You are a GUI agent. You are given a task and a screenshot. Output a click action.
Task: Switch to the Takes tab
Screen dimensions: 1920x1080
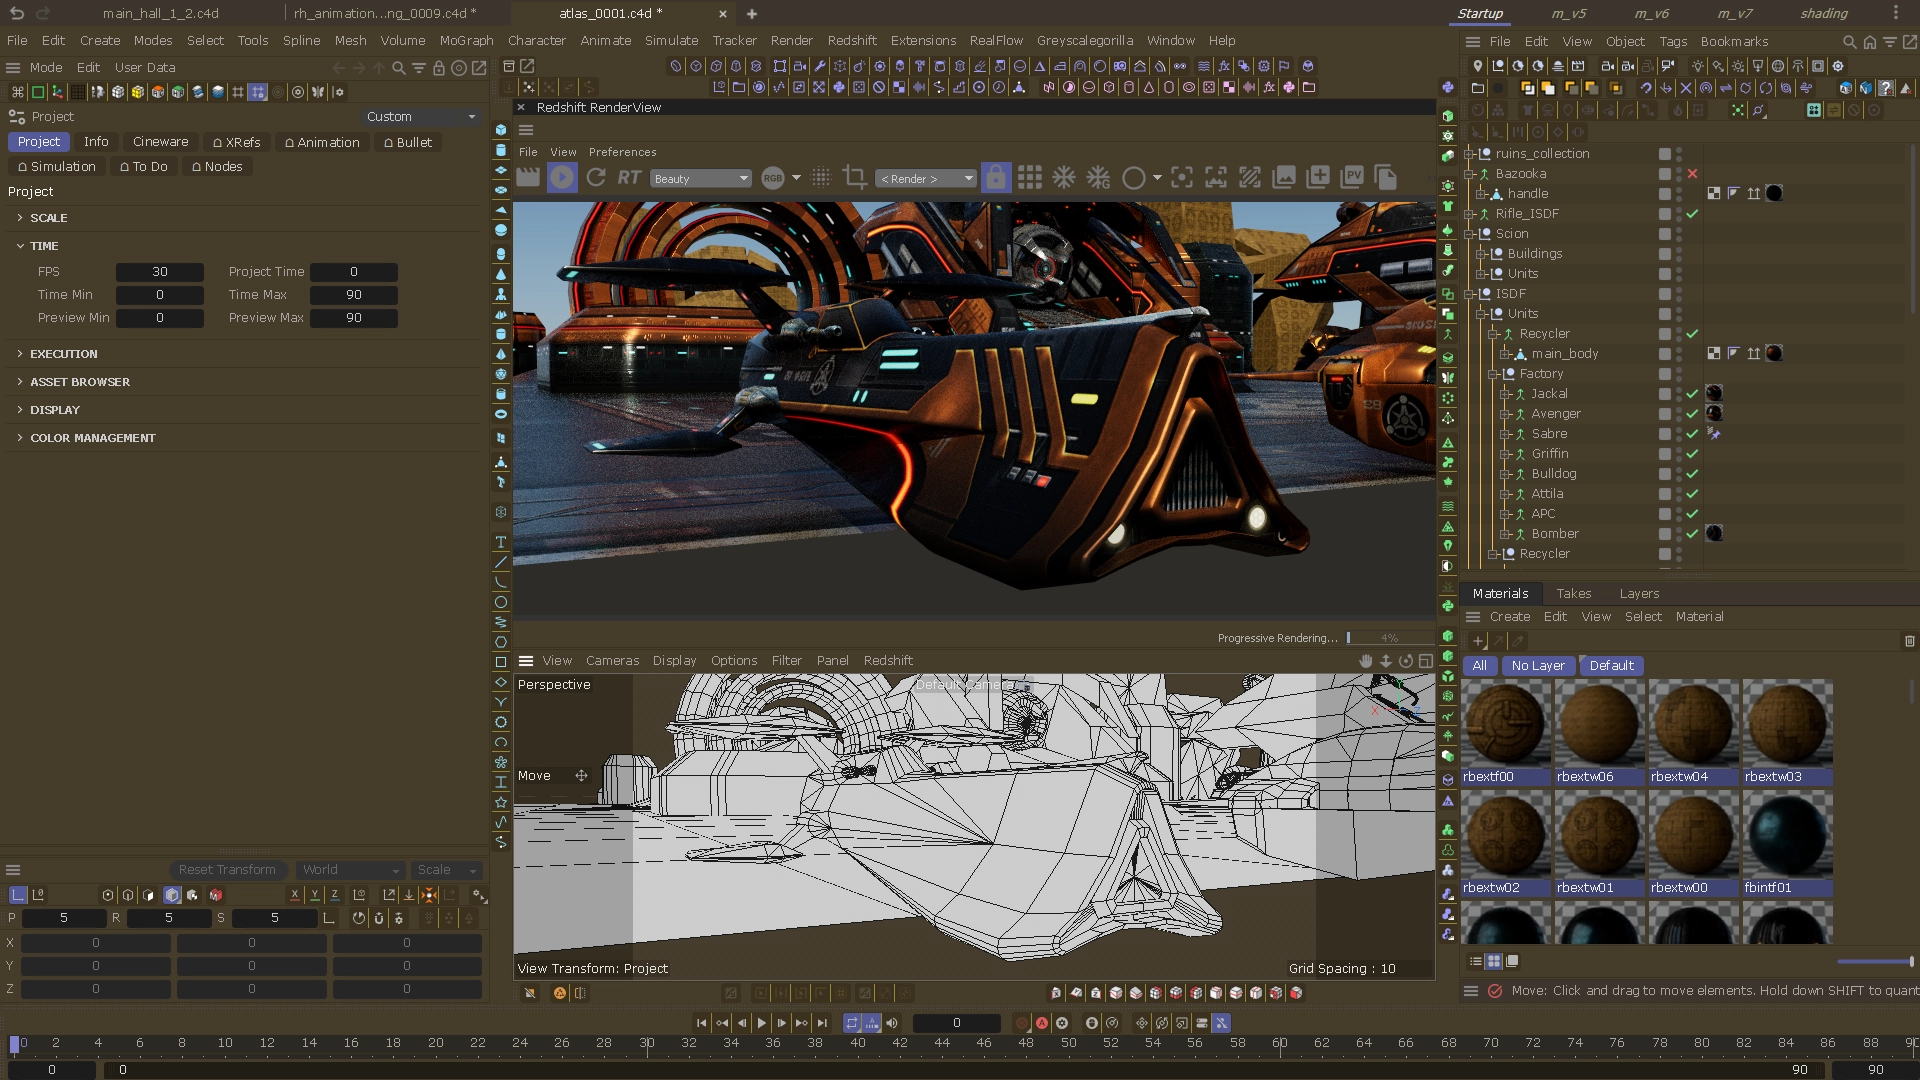(x=1574, y=594)
